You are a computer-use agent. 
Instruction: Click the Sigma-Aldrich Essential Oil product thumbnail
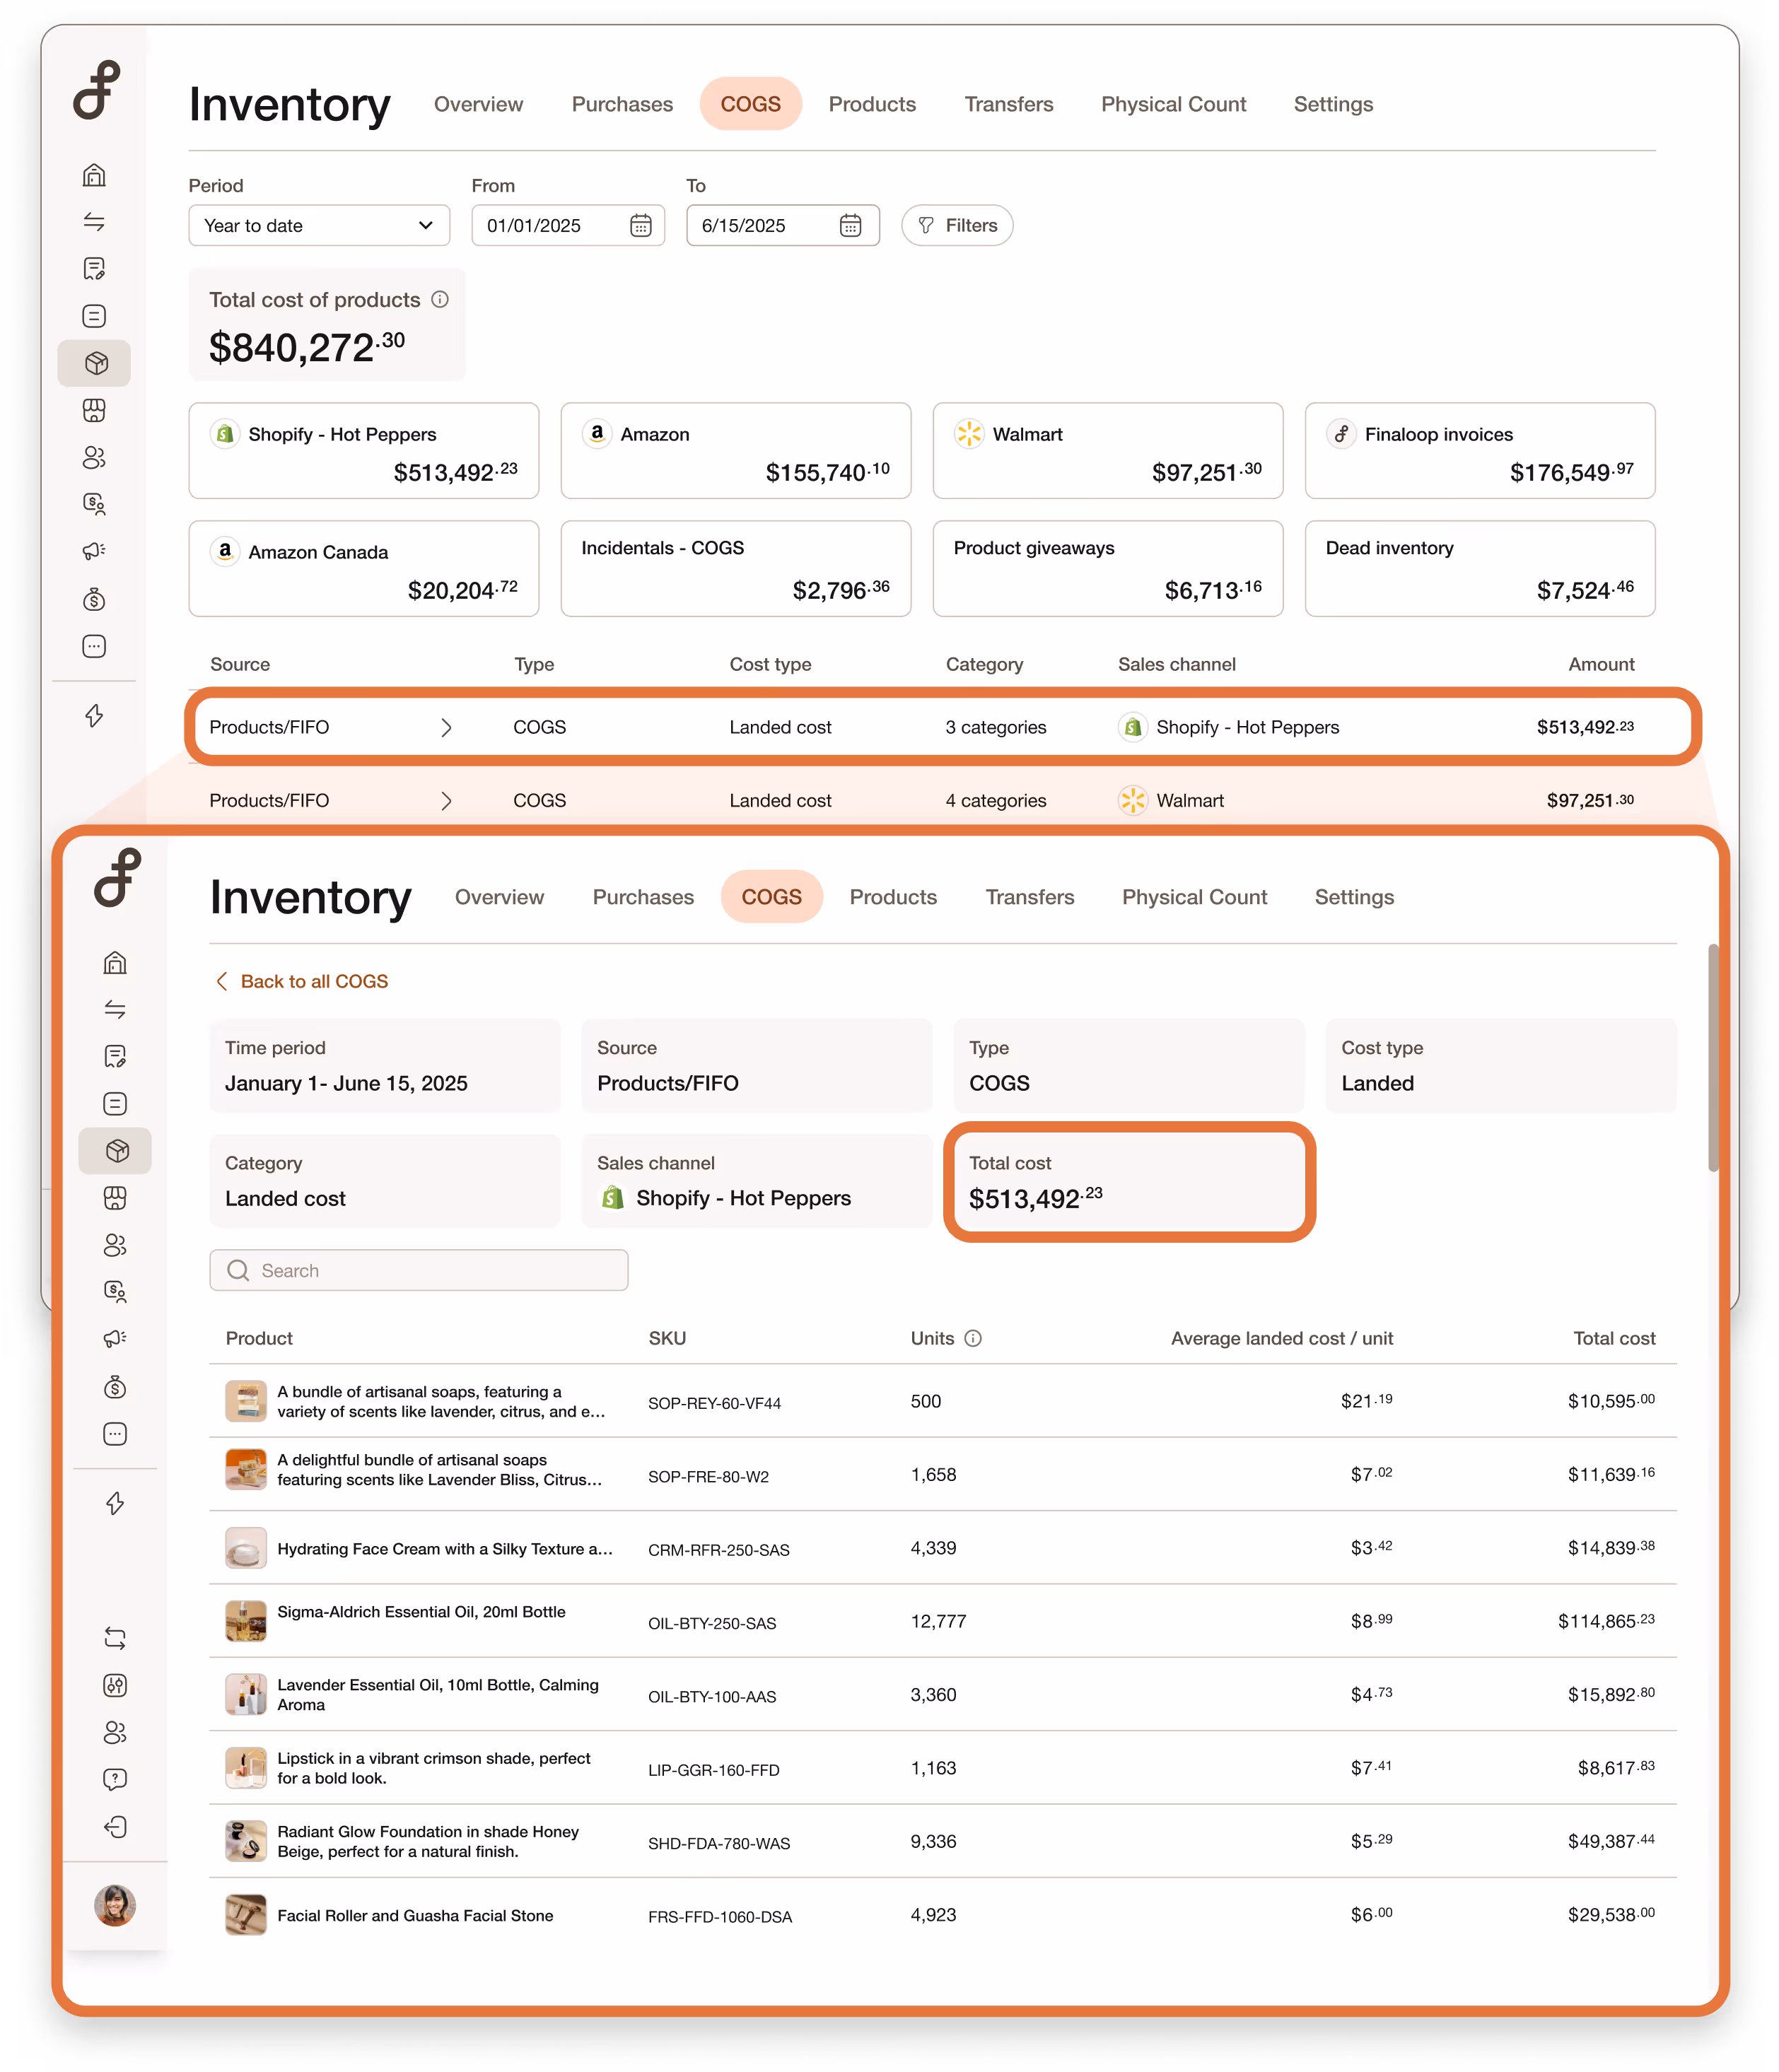[246, 1621]
